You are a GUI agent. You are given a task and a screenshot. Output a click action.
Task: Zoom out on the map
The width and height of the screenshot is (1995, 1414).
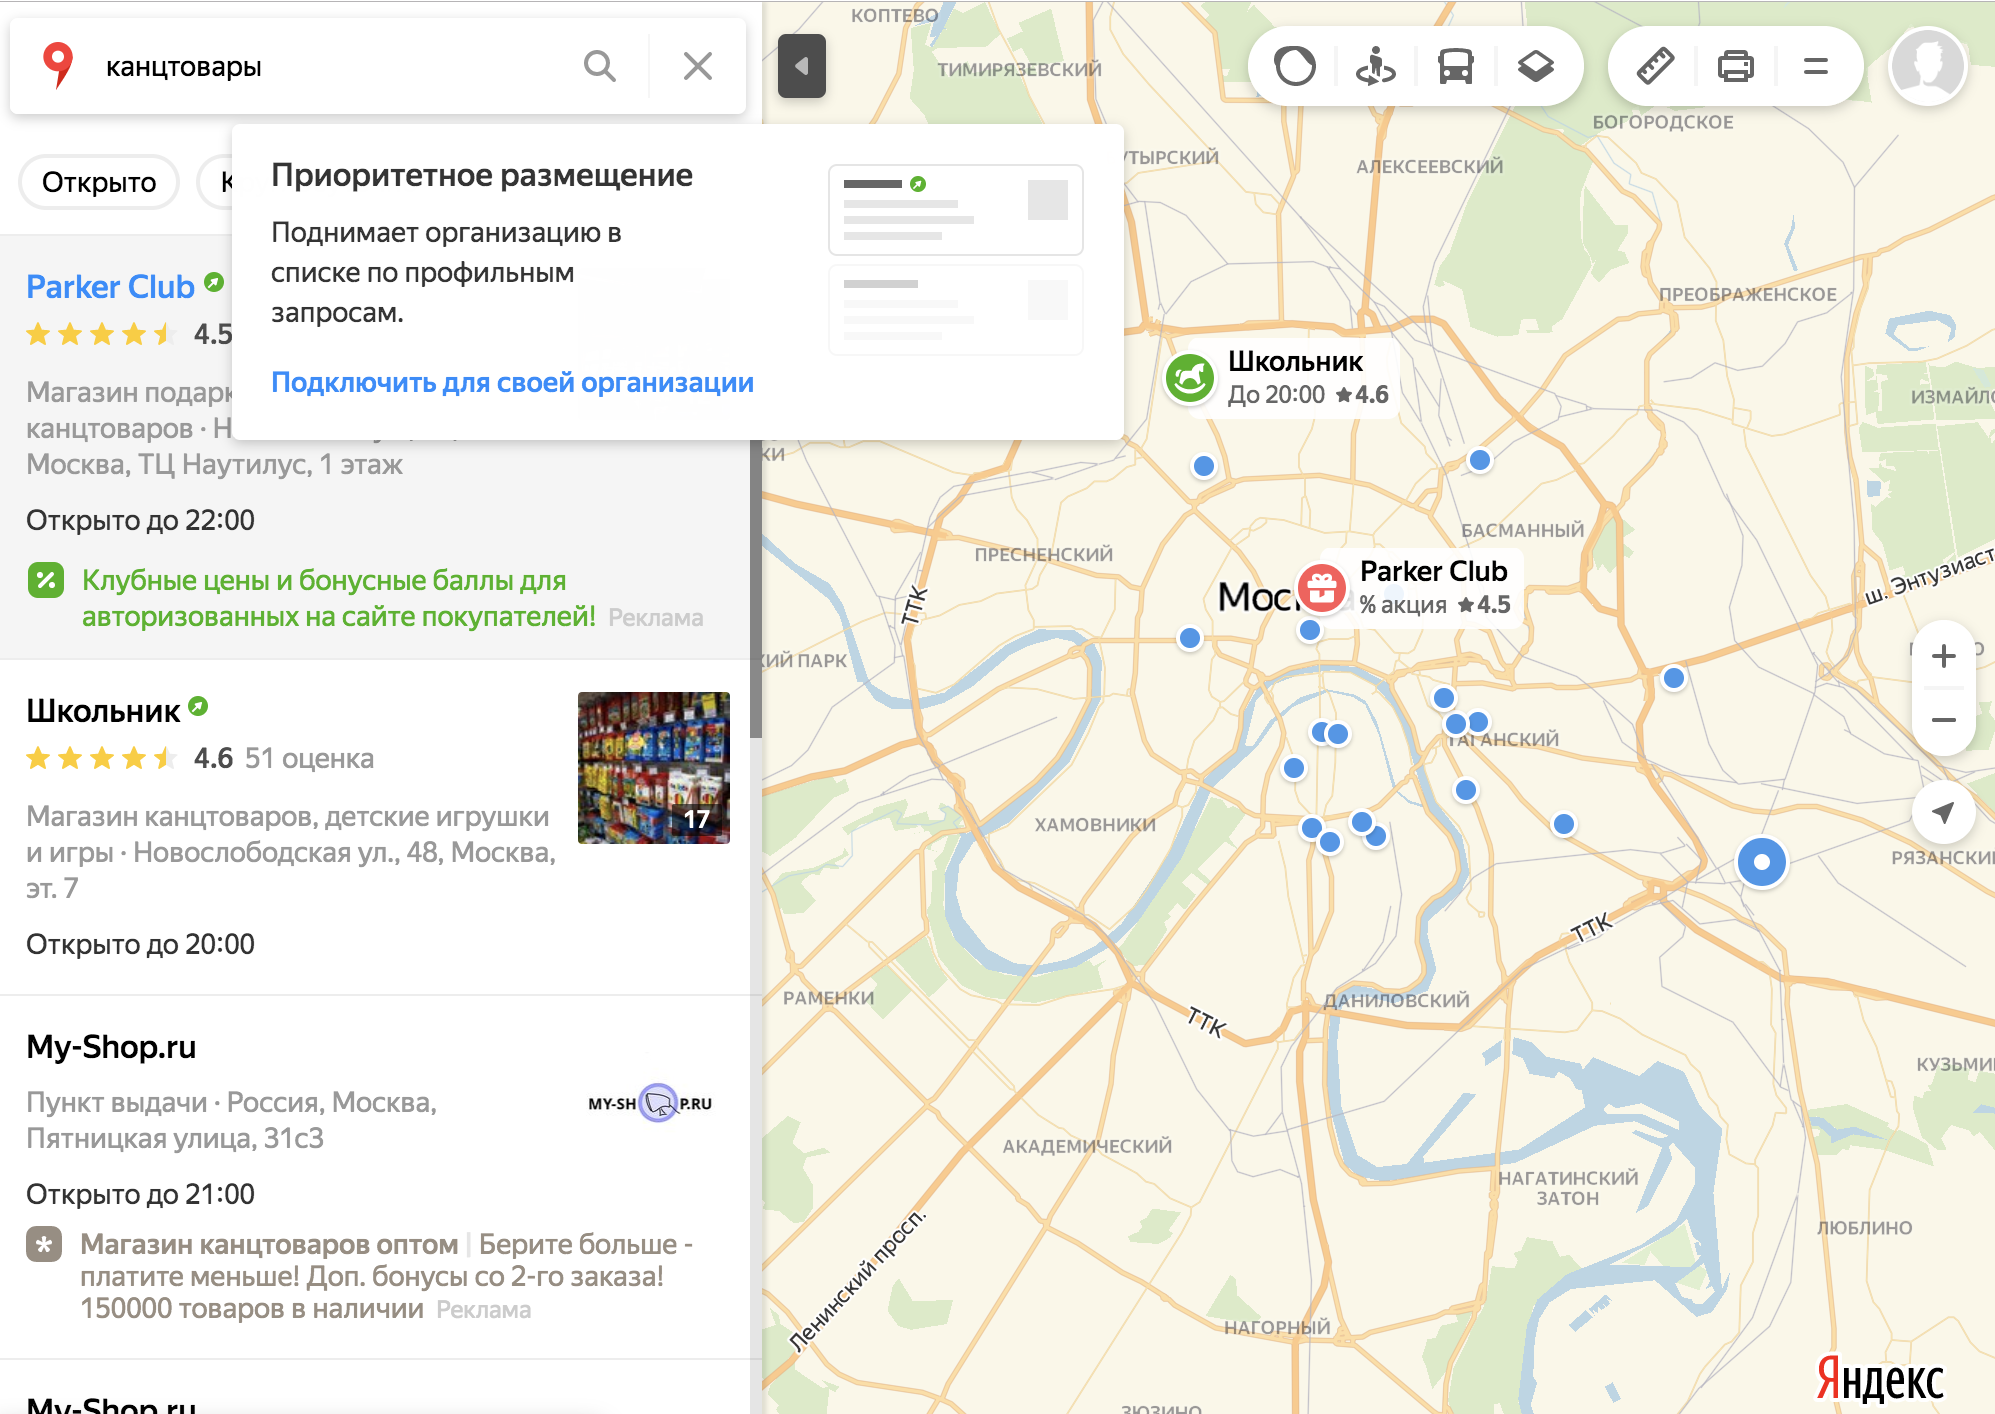pyautogui.click(x=1943, y=720)
